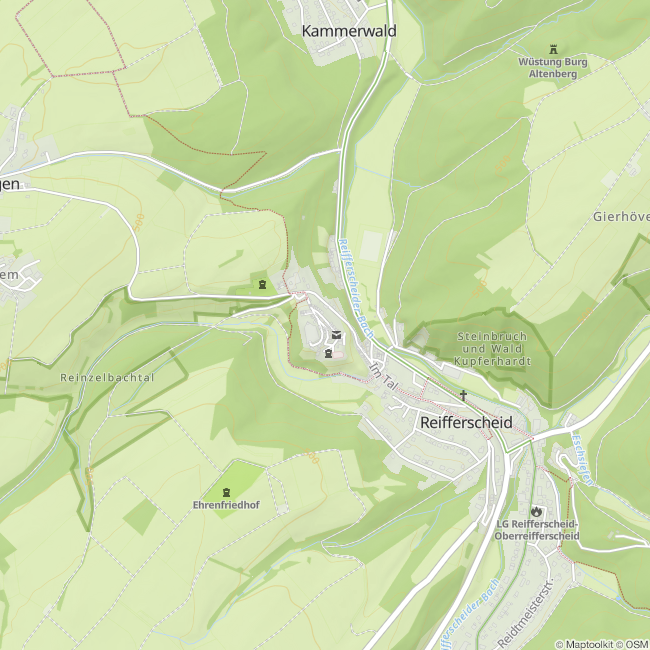Click the cemetery icon on the small green plot
Screen dimensions: 650x650
[x=262, y=284]
